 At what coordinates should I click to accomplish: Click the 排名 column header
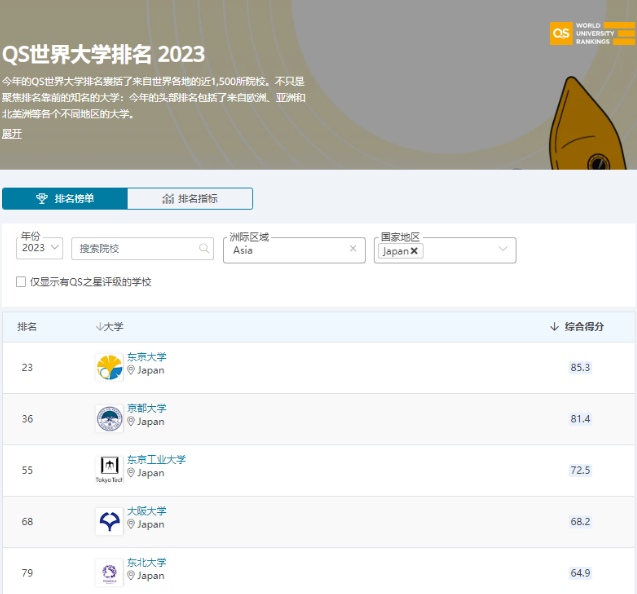(27, 327)
